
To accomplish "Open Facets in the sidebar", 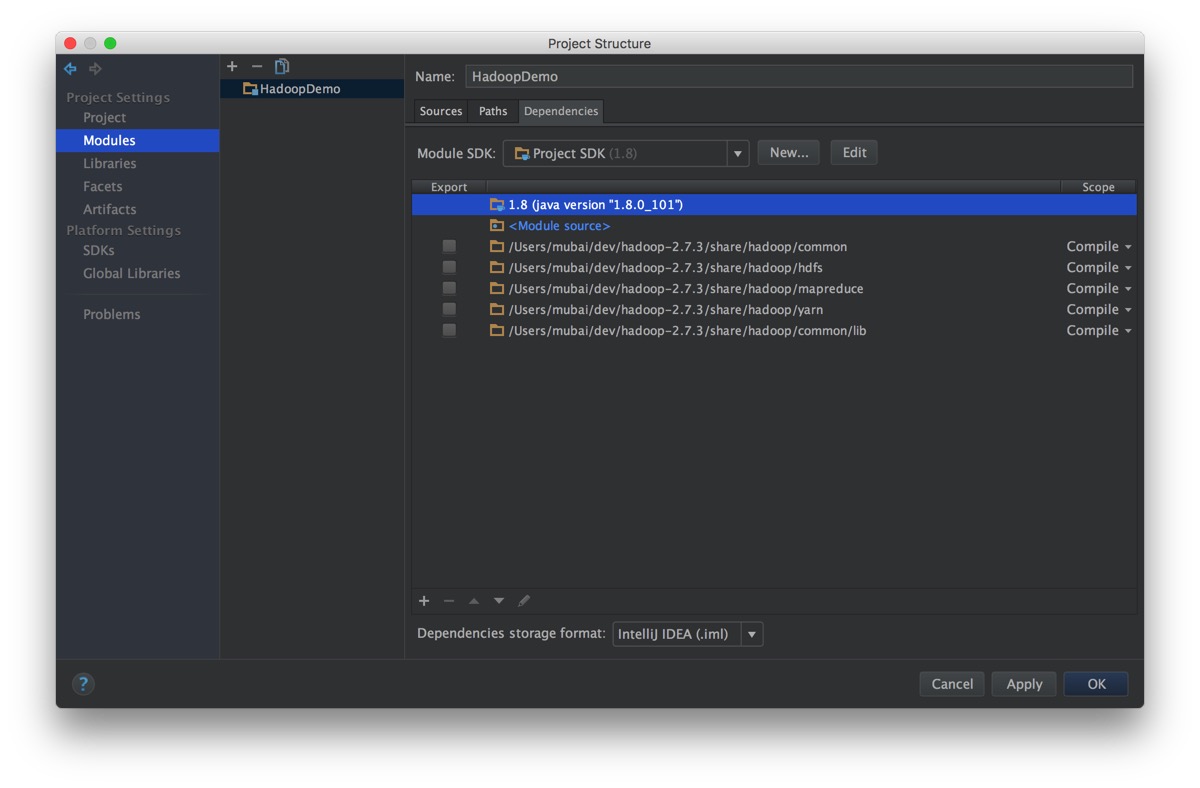I will [102, 187].
